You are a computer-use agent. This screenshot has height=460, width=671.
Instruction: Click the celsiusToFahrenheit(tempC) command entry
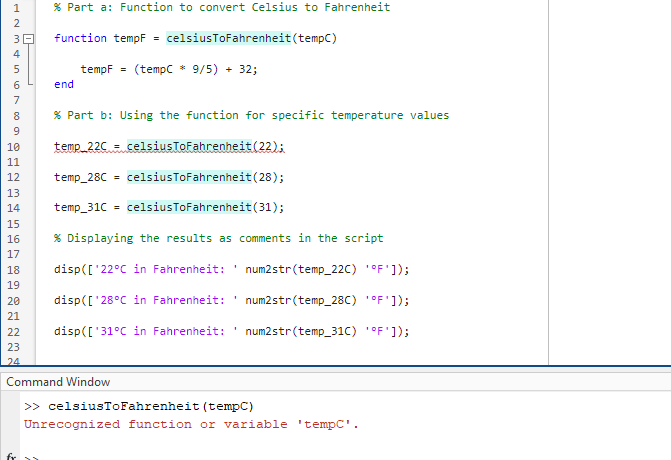pos(151,406)
